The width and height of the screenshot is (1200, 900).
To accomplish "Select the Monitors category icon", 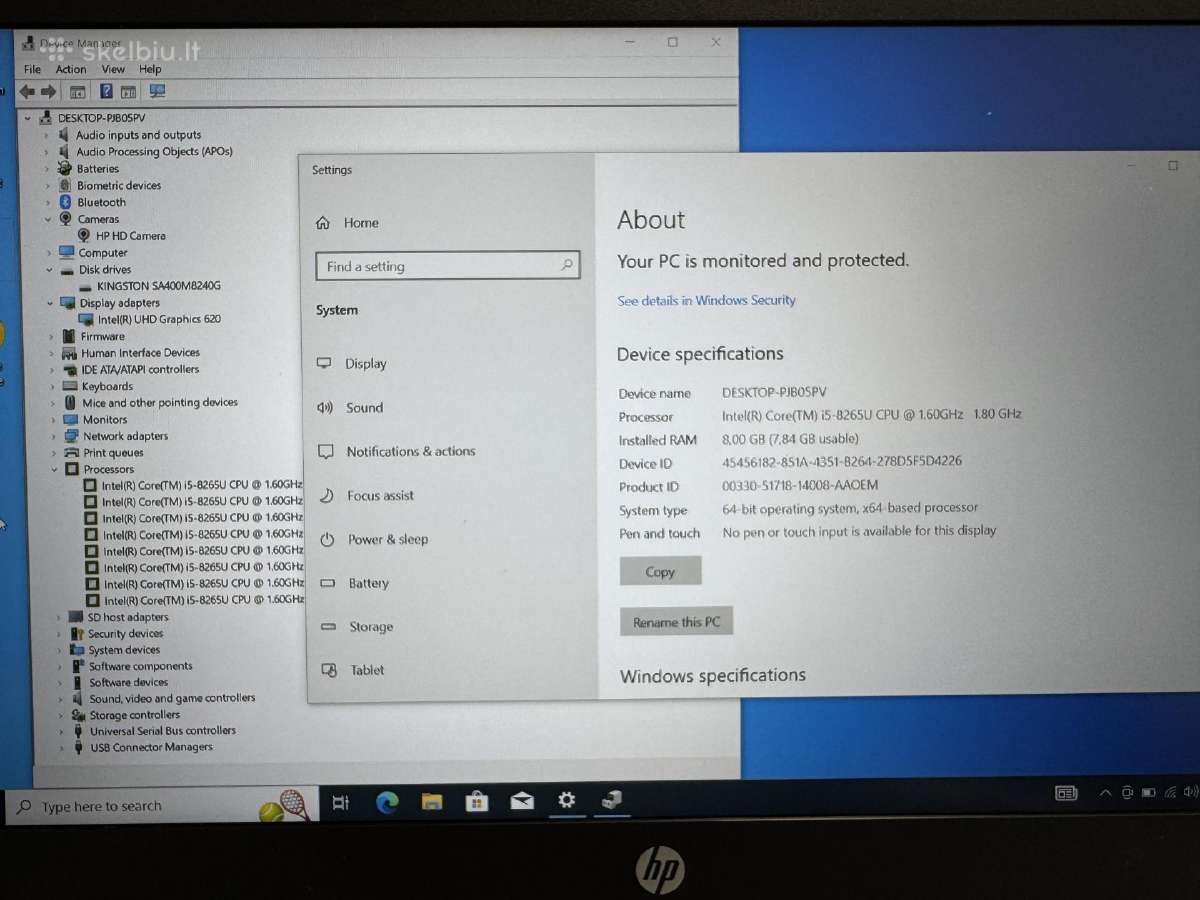I will (x=71, y=420).
